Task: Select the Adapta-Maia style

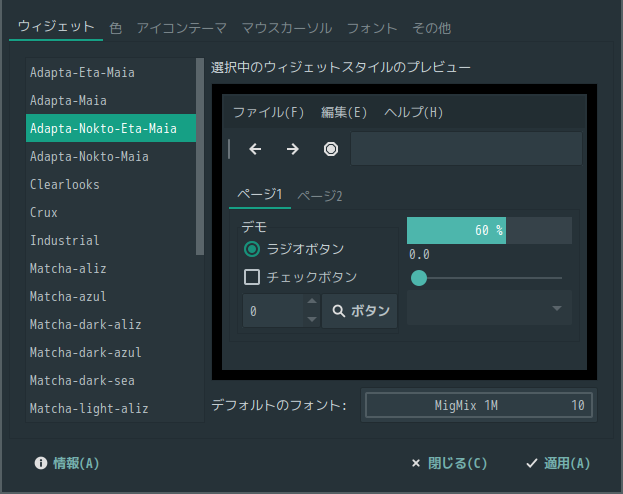Action: coord(111,101)
